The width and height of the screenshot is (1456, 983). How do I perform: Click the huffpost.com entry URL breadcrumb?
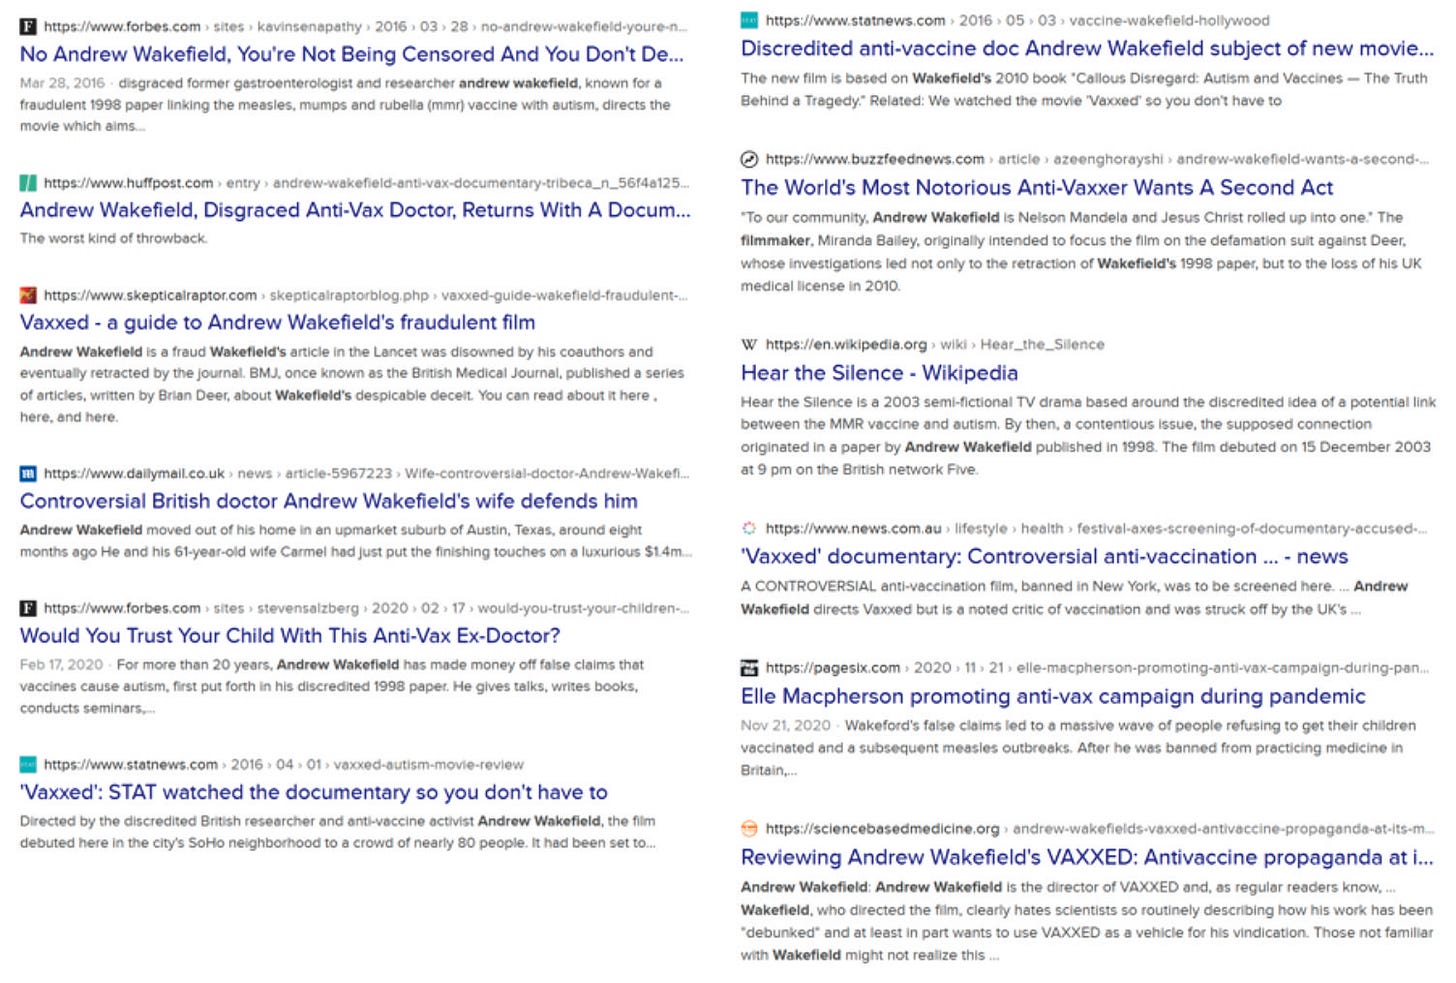(x=366, y=183)
